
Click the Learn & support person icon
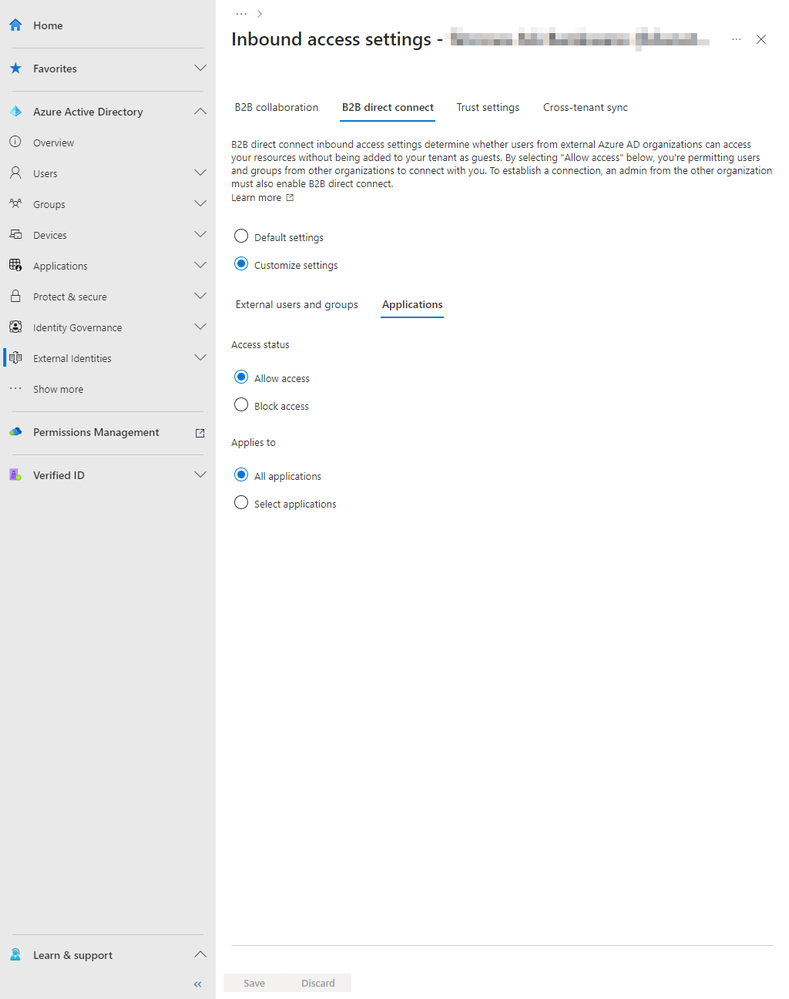pos(16,954)
